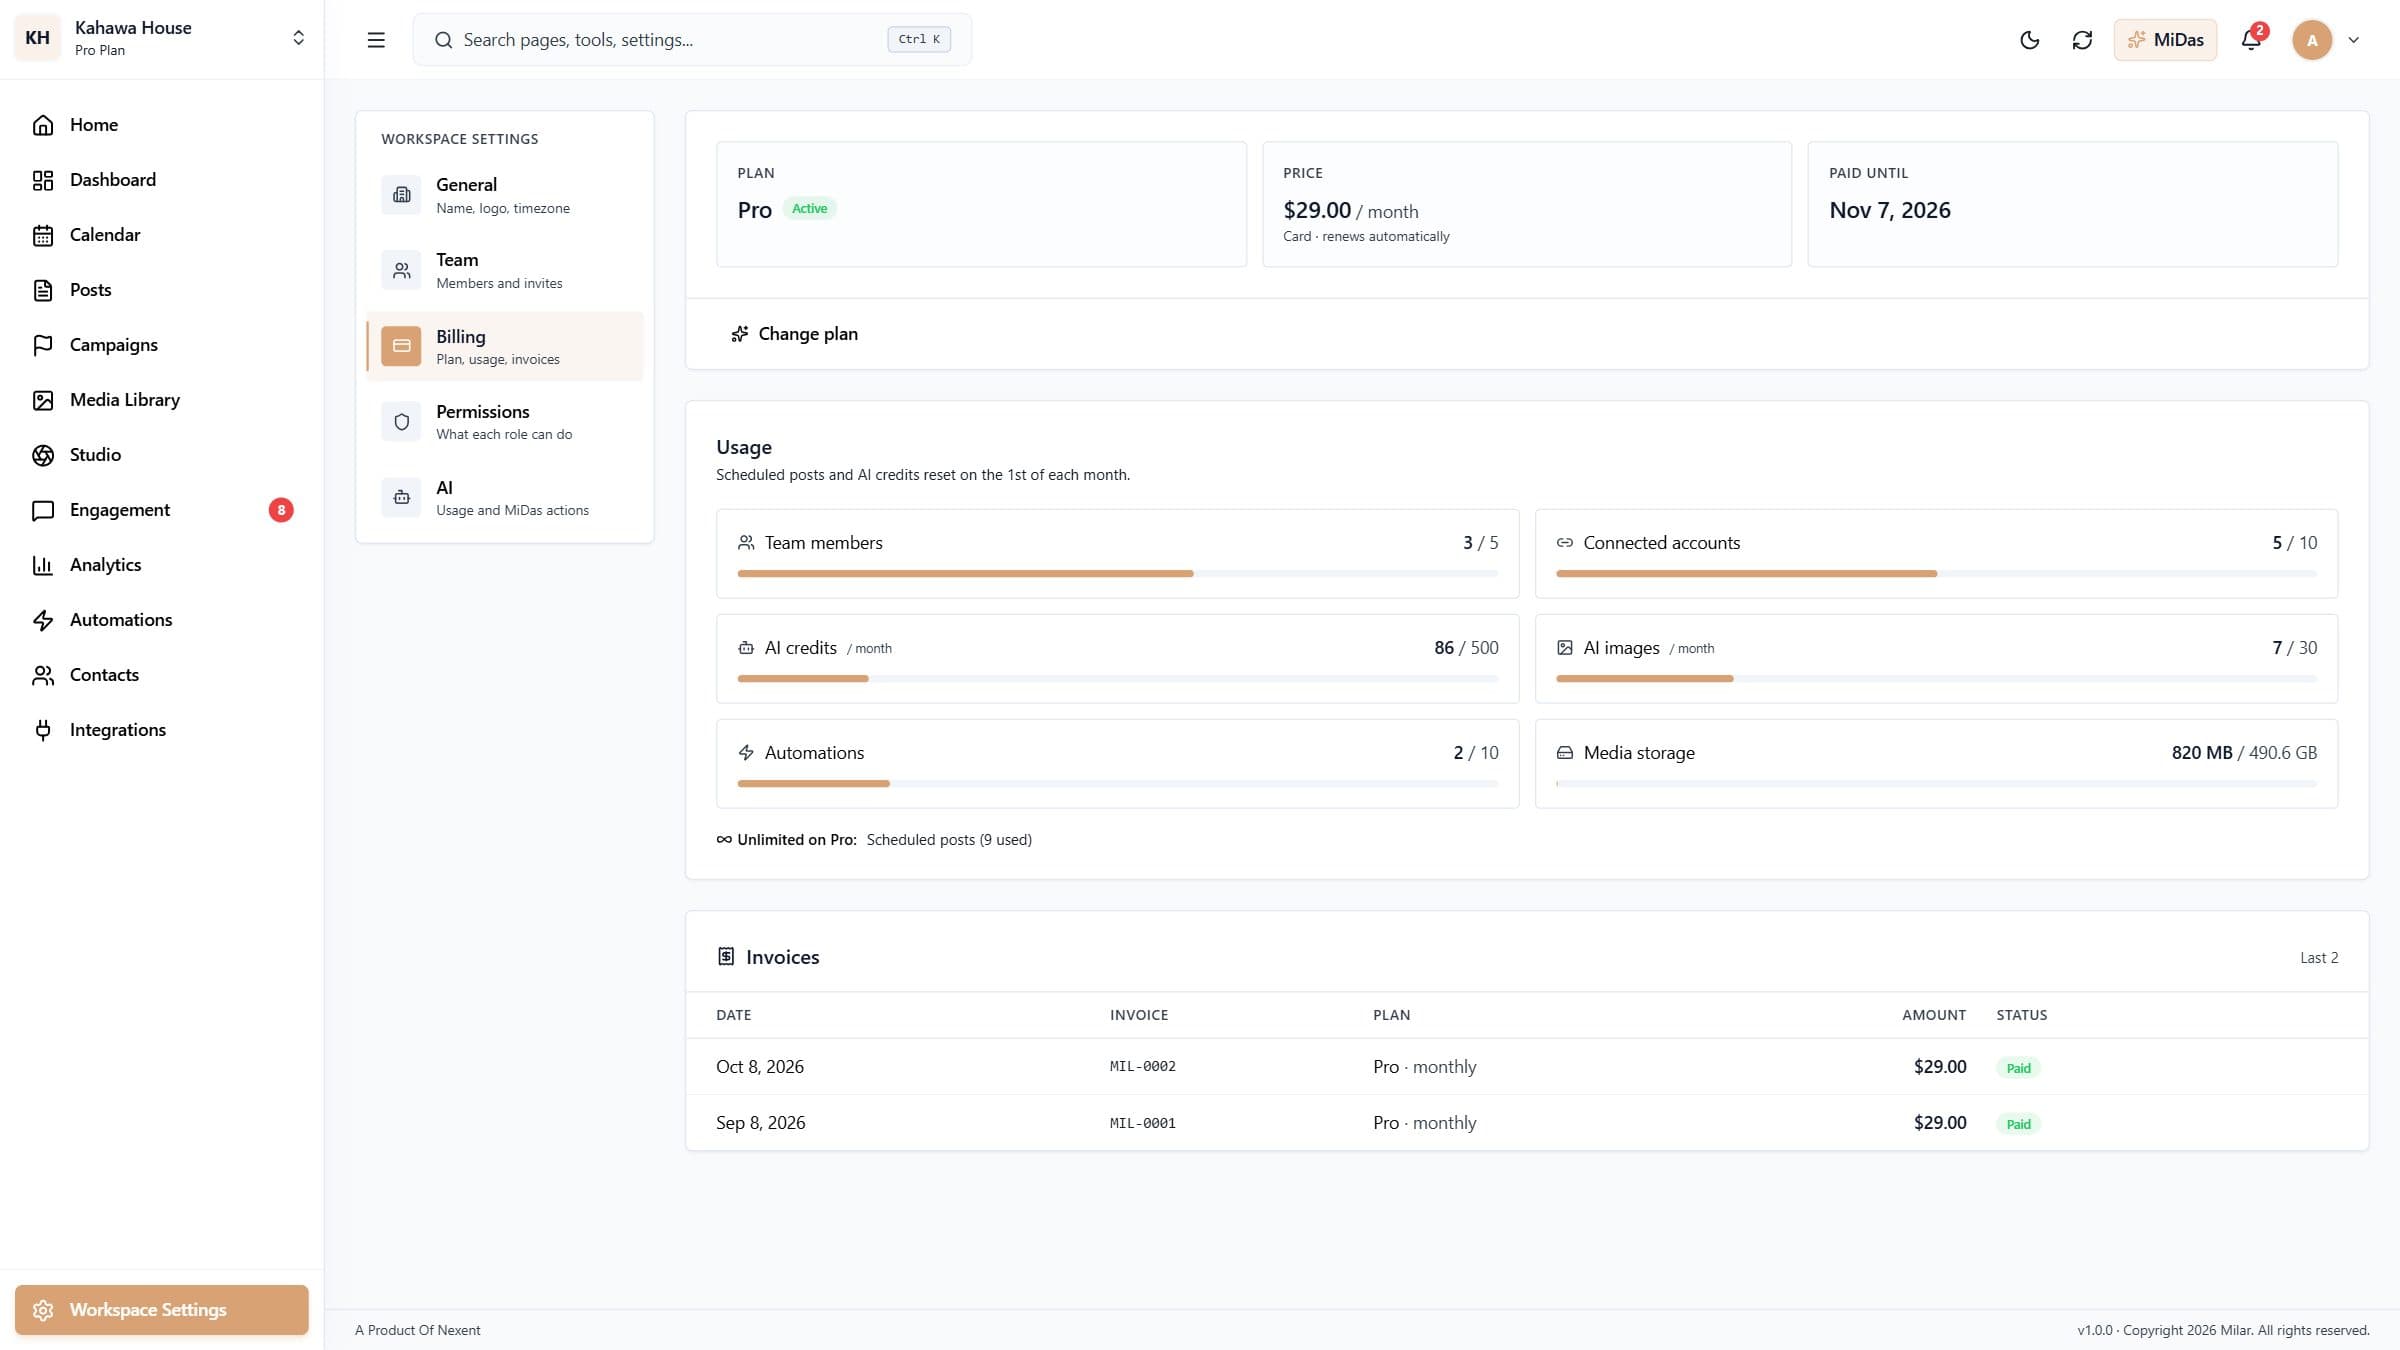Open the MiDas assistant button
Image resolution: width=2400 pixels, height=1350 pixels.
[2165, 40]
